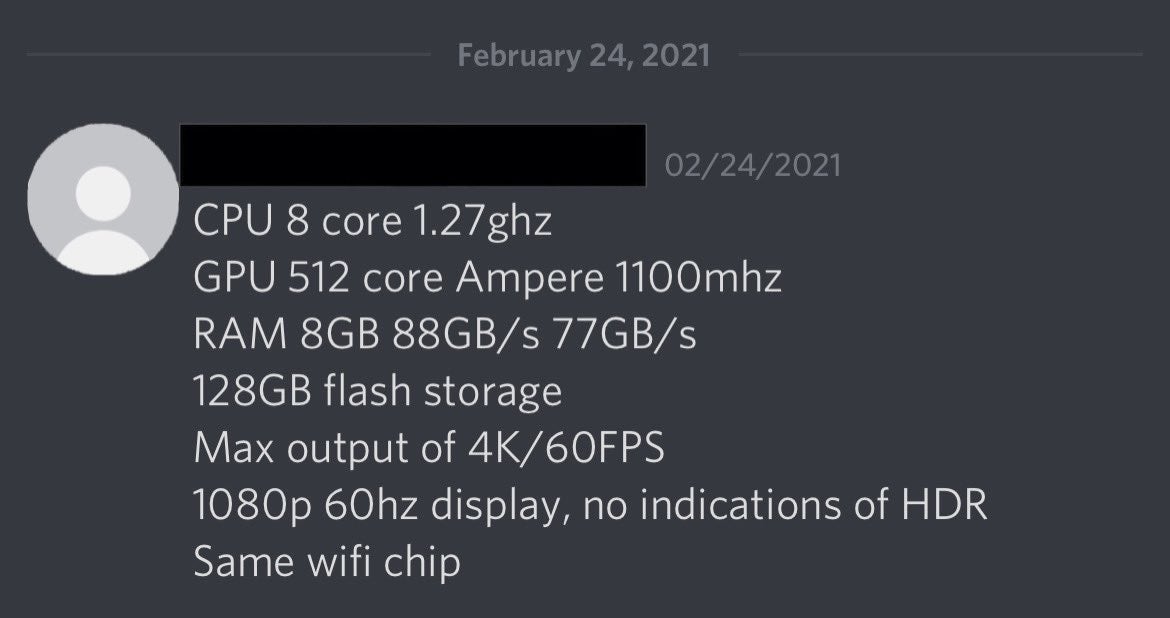Select the 1080p 60hz display line
1170x618 pixels.
click(590, 505)
